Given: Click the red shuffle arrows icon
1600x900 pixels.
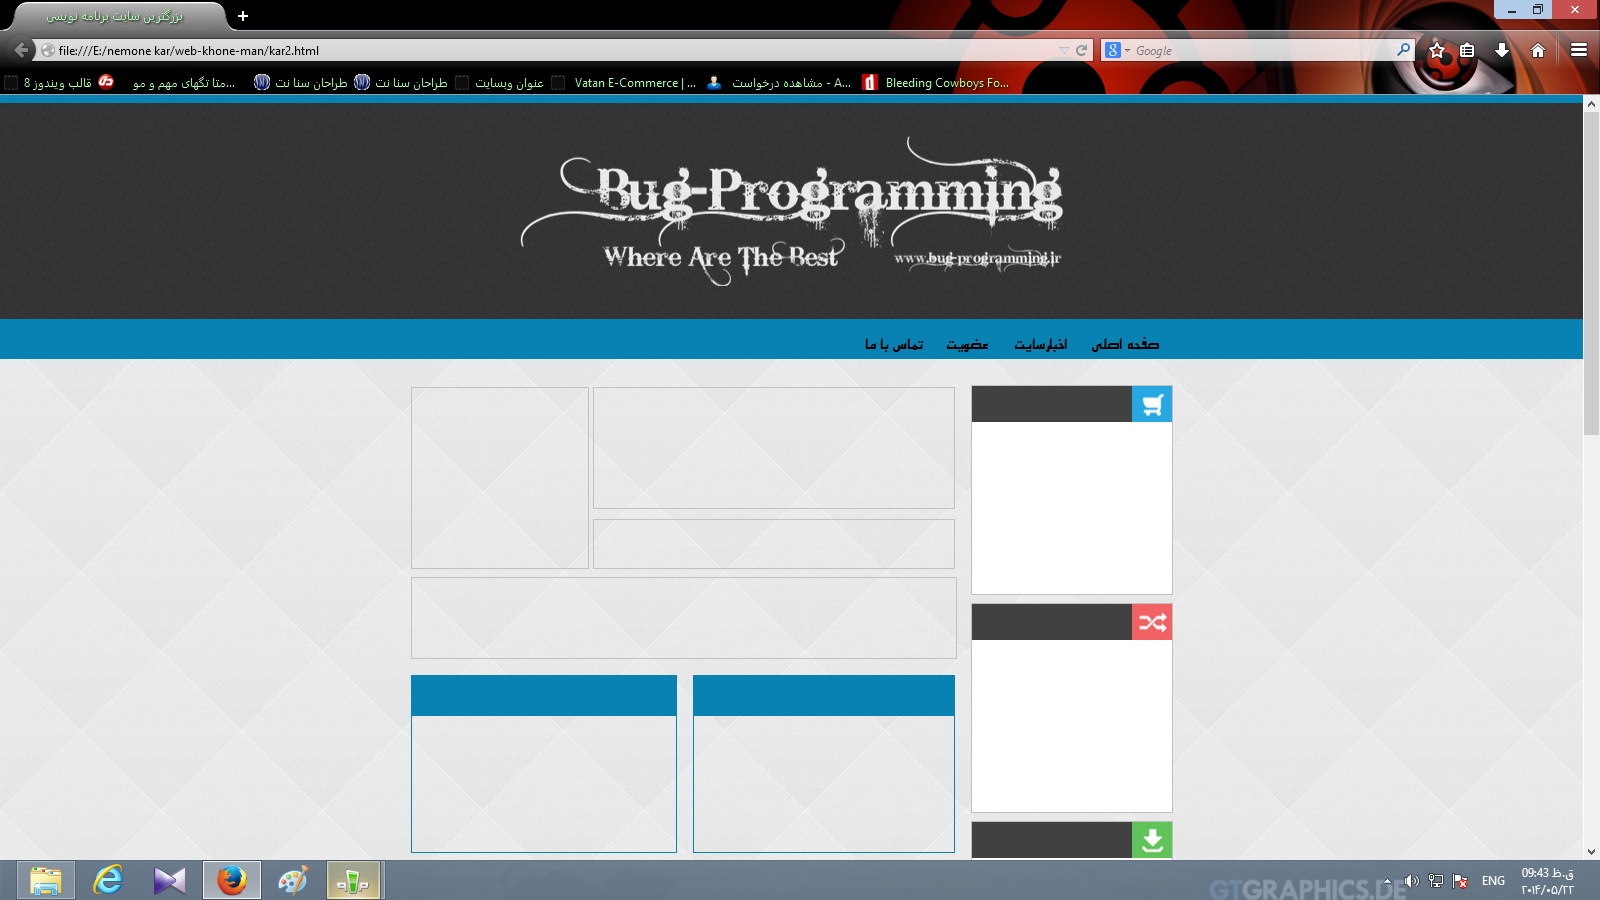Looking at the screenshot, I should click(x=1152, y=622).
